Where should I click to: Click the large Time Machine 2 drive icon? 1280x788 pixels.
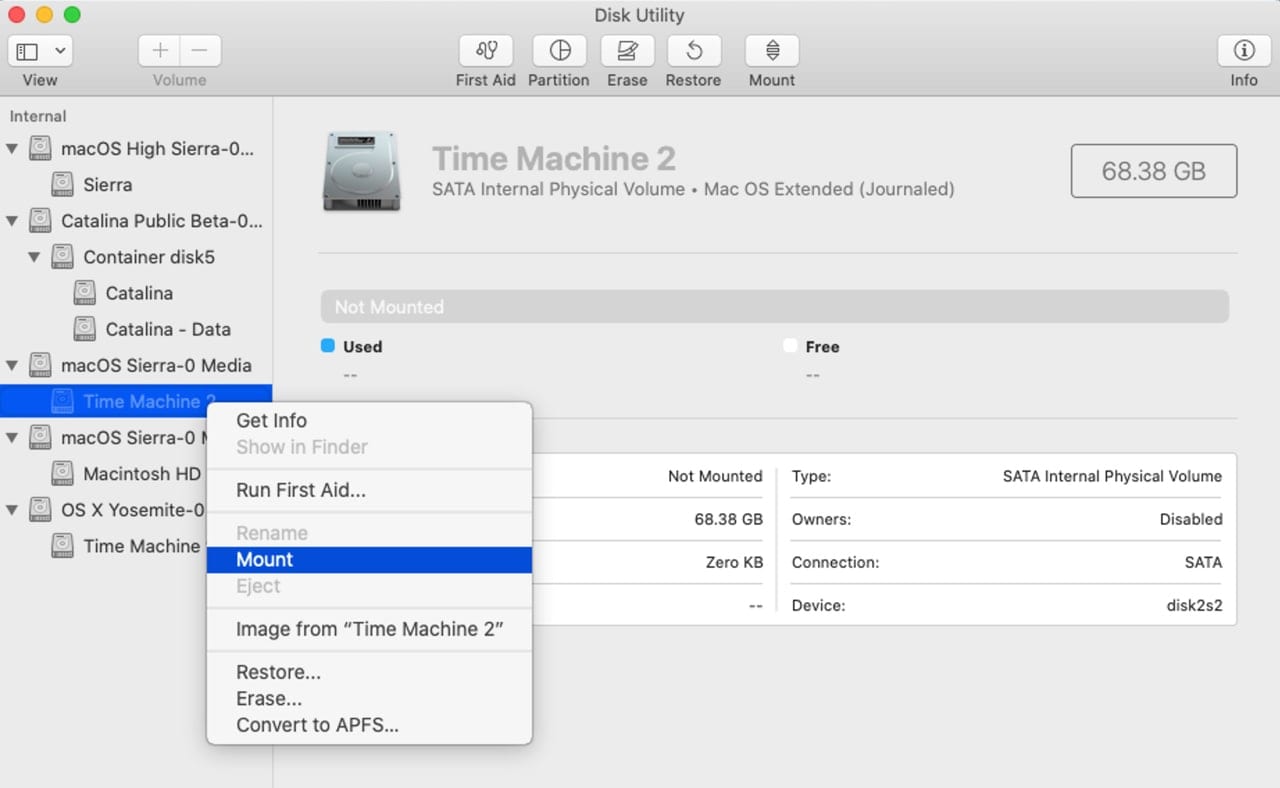pos(361,172)
